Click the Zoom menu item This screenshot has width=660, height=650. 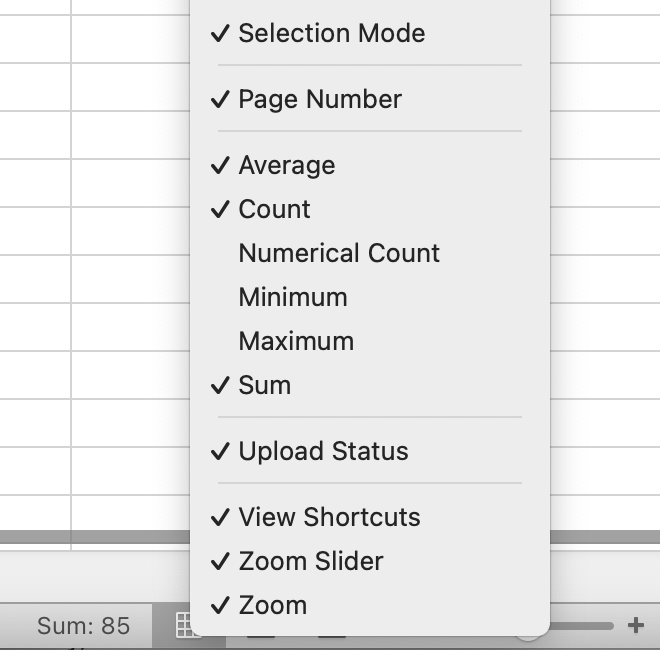[272, 605]
